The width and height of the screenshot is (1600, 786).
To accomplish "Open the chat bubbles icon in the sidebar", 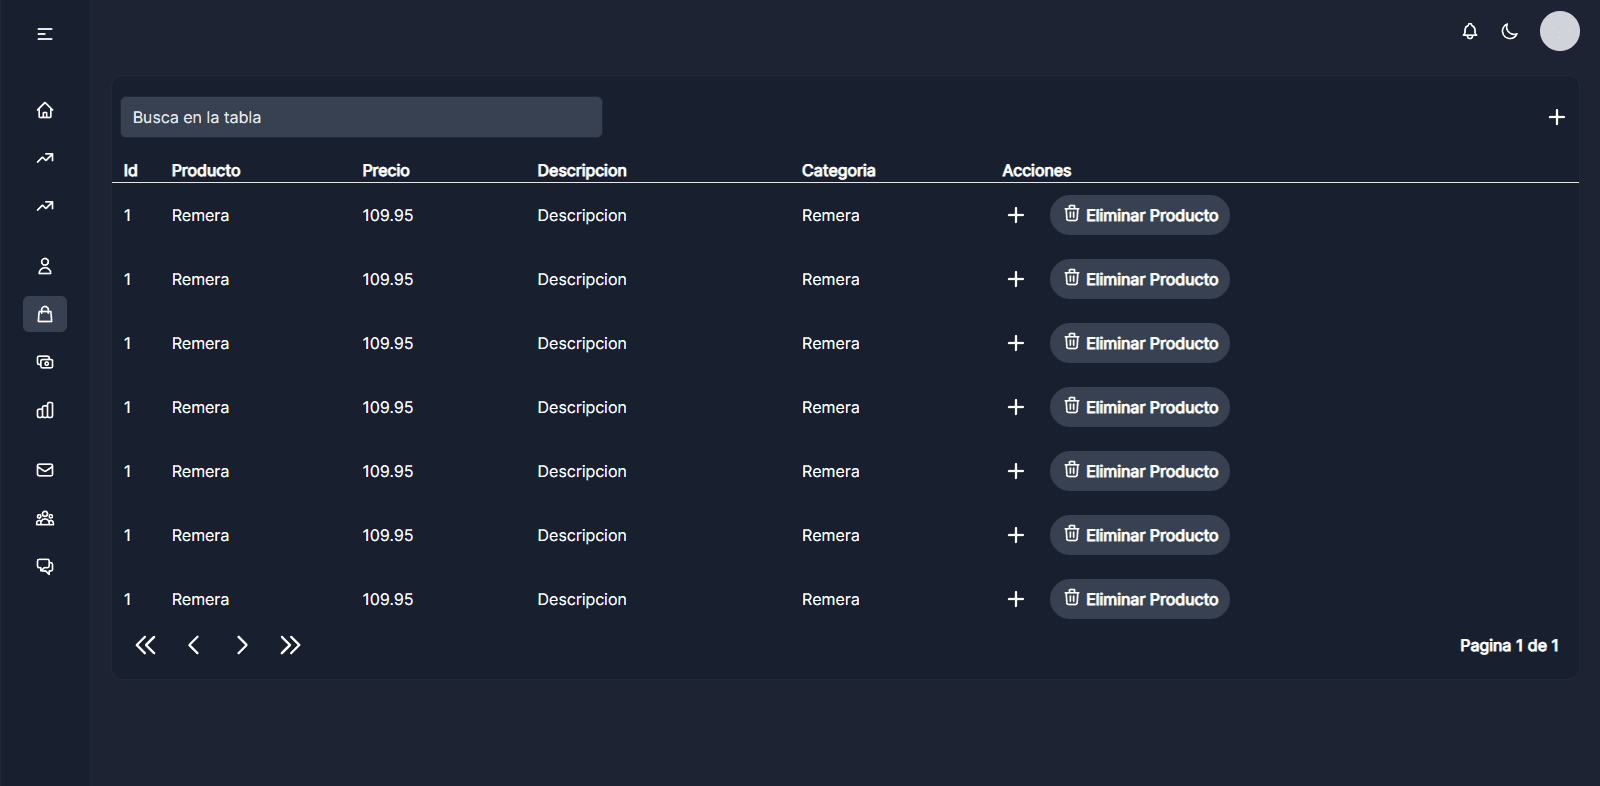I will point(45,566).
